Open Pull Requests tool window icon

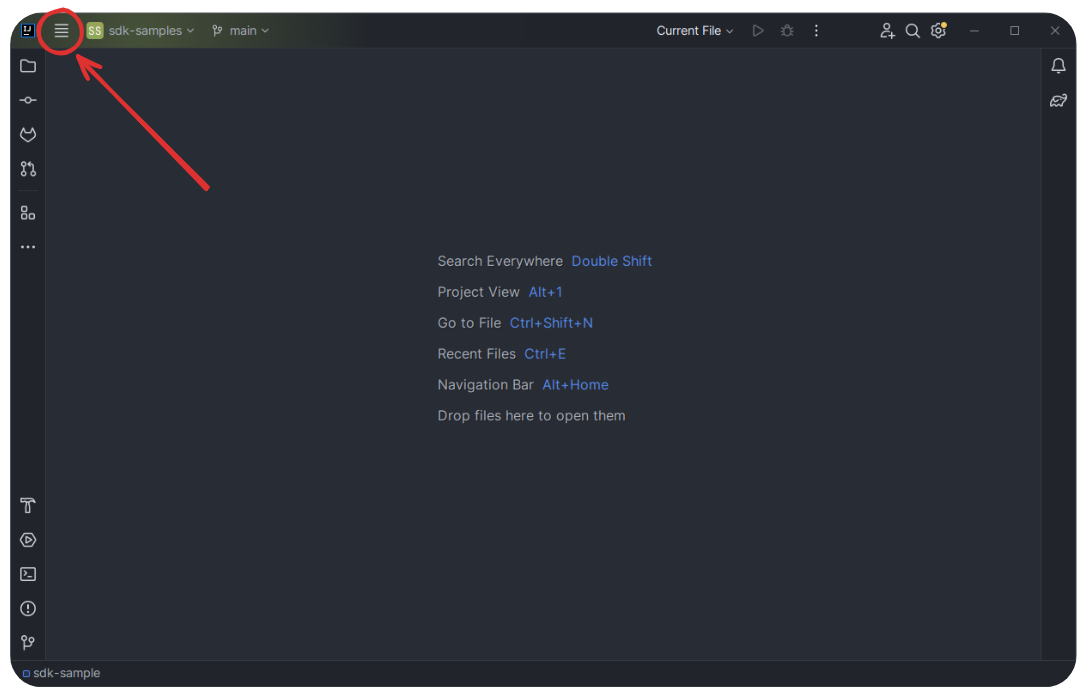click(x=28, y=168)
